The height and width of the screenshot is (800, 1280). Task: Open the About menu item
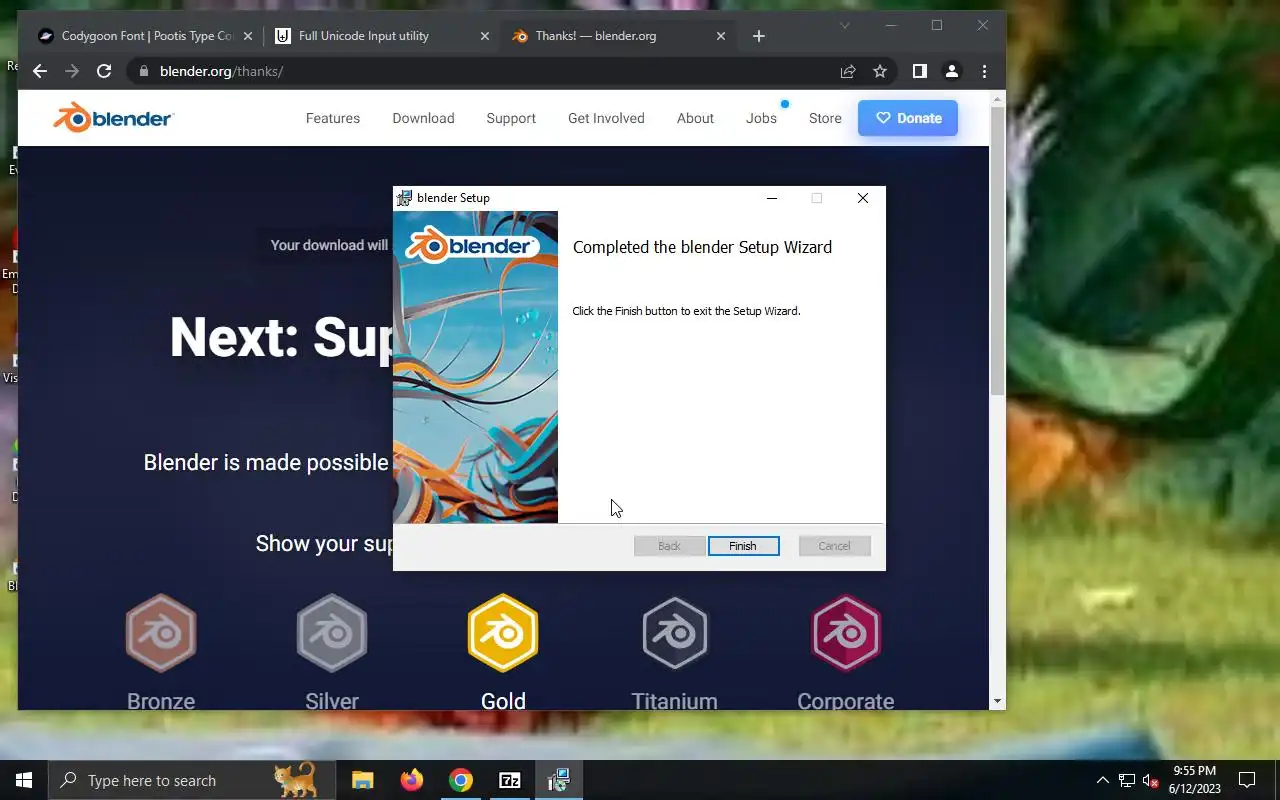pos(695,118)
